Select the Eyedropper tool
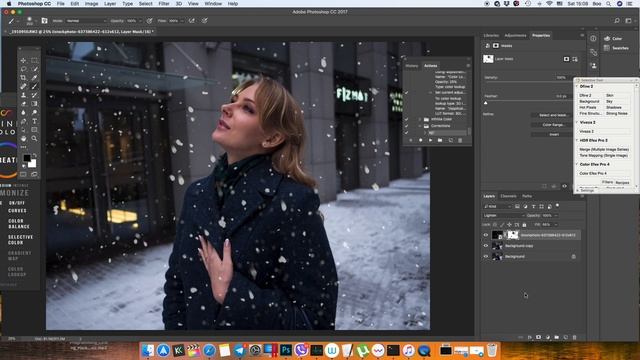This screenshot has width=640, height=360. 34,78
